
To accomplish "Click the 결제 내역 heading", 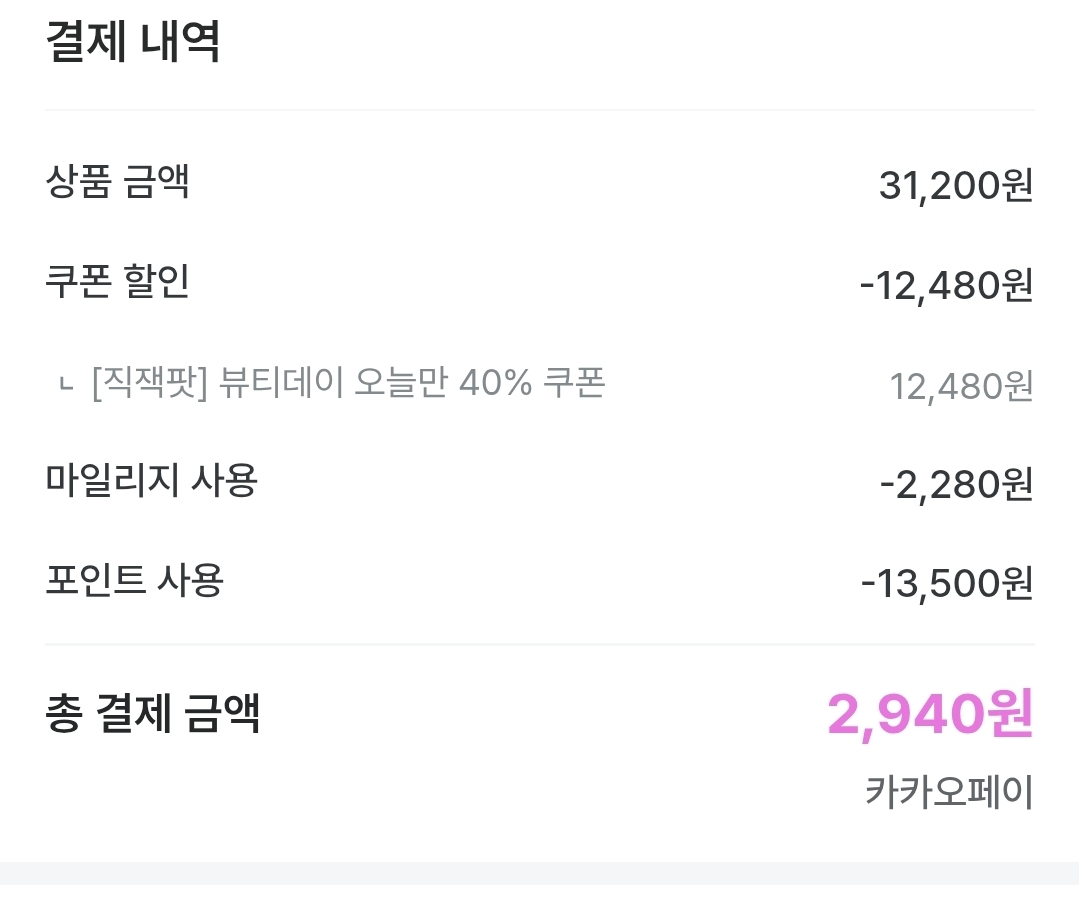I will pos(133,43).
